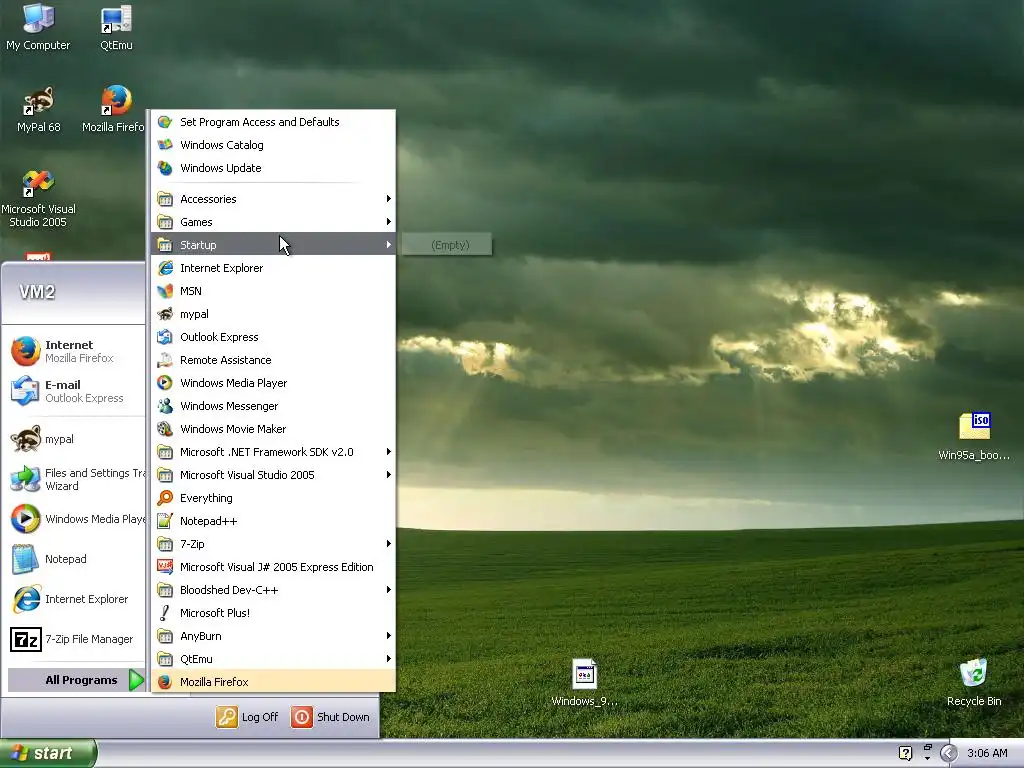Click the (Empty) Startup submenu entry
Image resolution: width=1024 pixels, height=768 pixels.
click(x=447, y=245)
